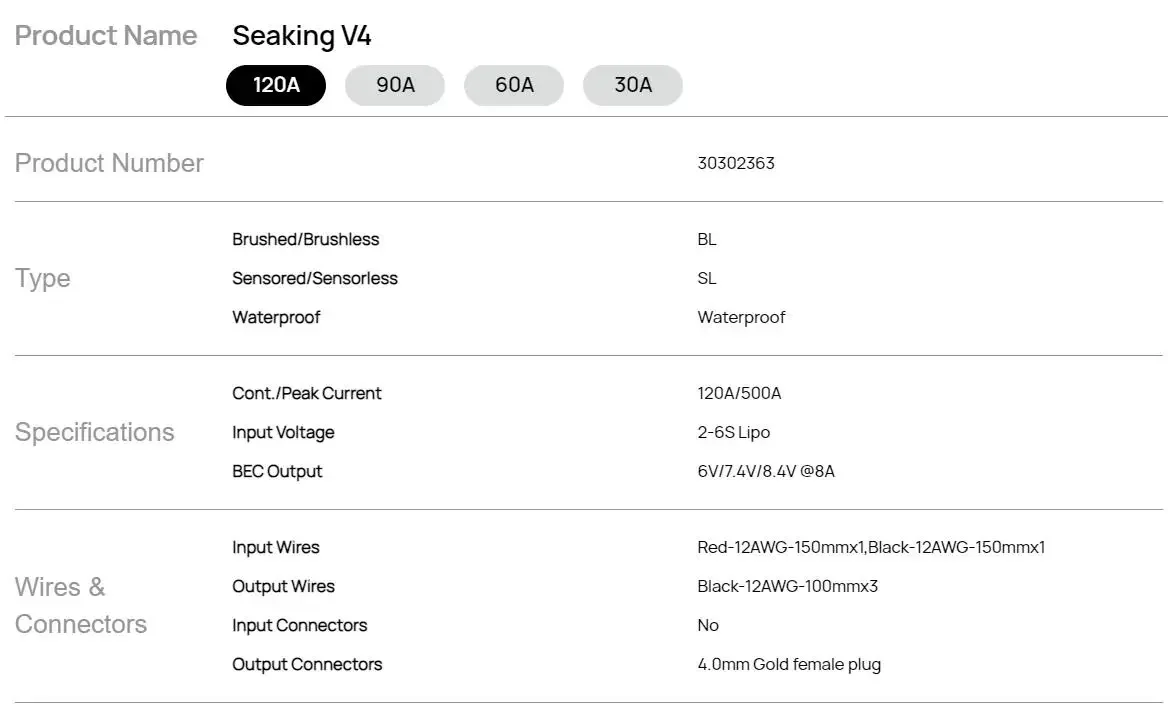The height and width of the screenshot is (712, 1168).
Task: Click the product number 30302363
Action: point(736,163)
